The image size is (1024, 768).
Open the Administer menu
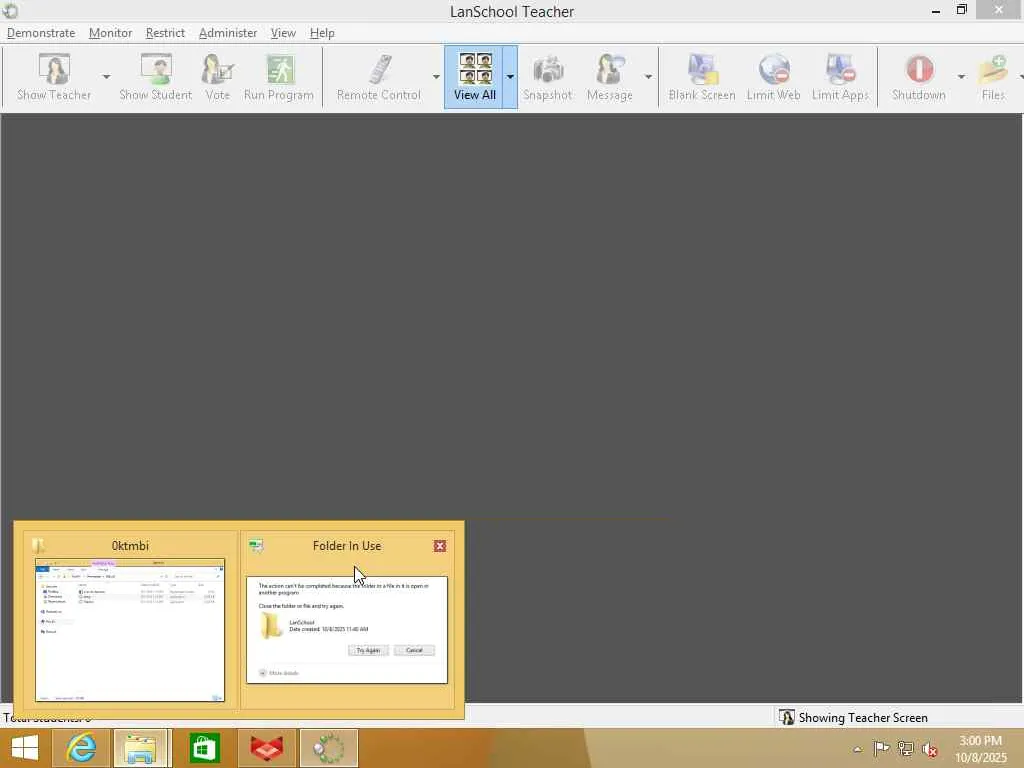228,33
